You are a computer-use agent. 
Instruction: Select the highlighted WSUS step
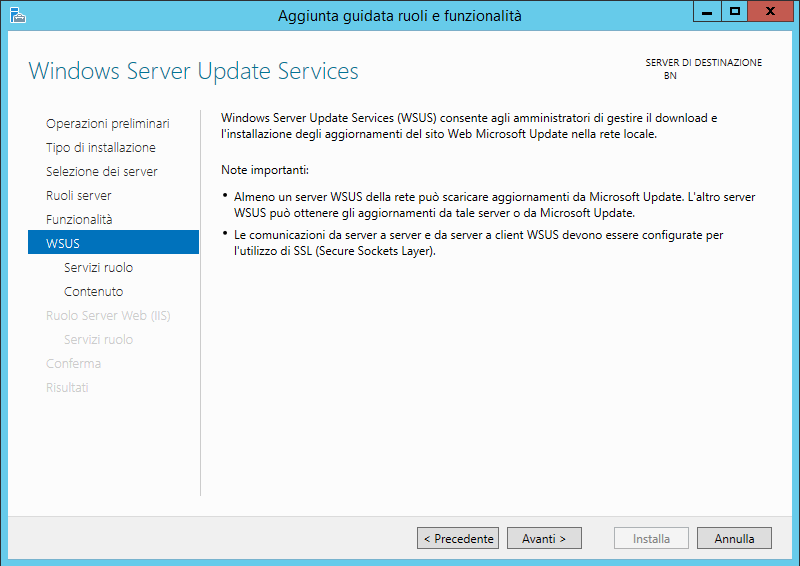113,242
